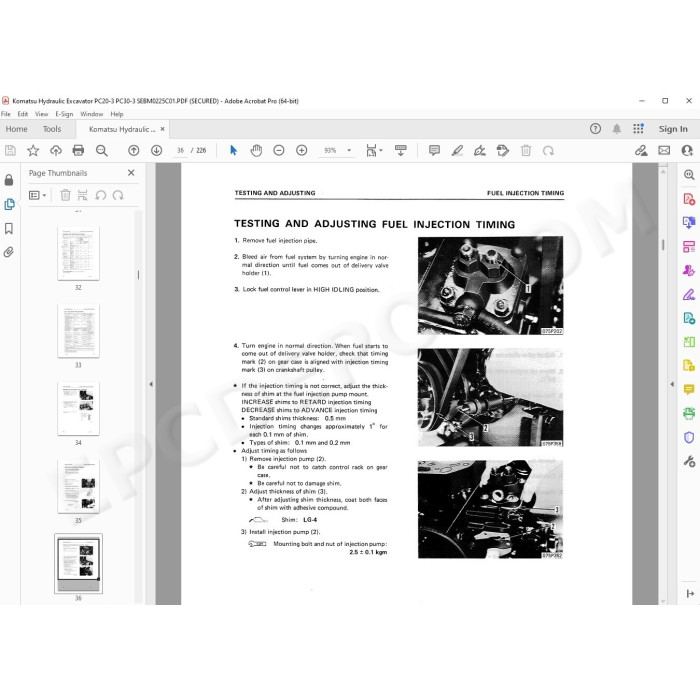
Task: Open More Tools wrench icon
Action: pyautogui.click(x=689, y=461)
